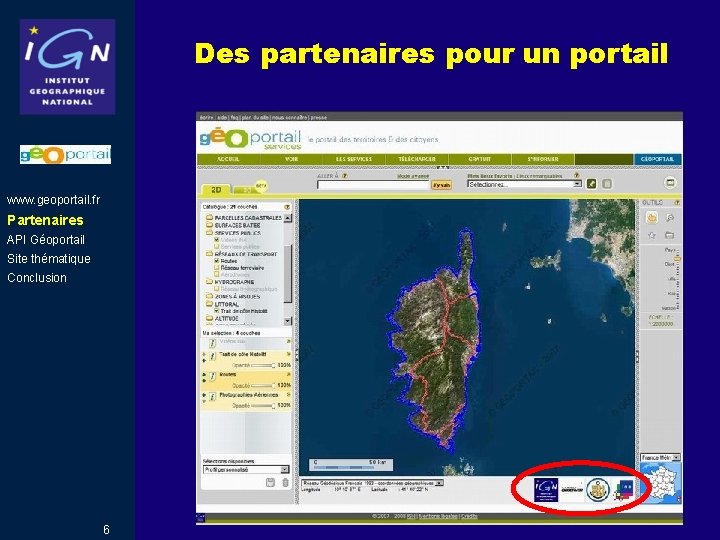Open help icon in Catalogue header

tap(287, 207)
